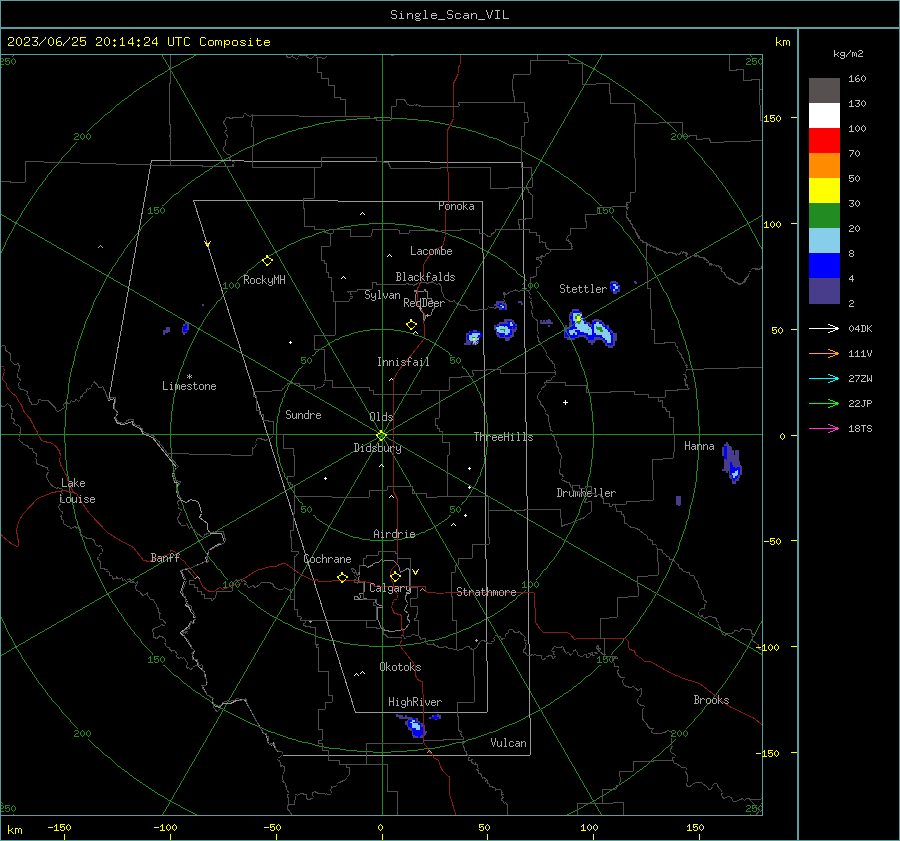This screenshot has width=900, height=841.
Task: Click the kg/m2 unit label
Action: [x=848, y=54]
